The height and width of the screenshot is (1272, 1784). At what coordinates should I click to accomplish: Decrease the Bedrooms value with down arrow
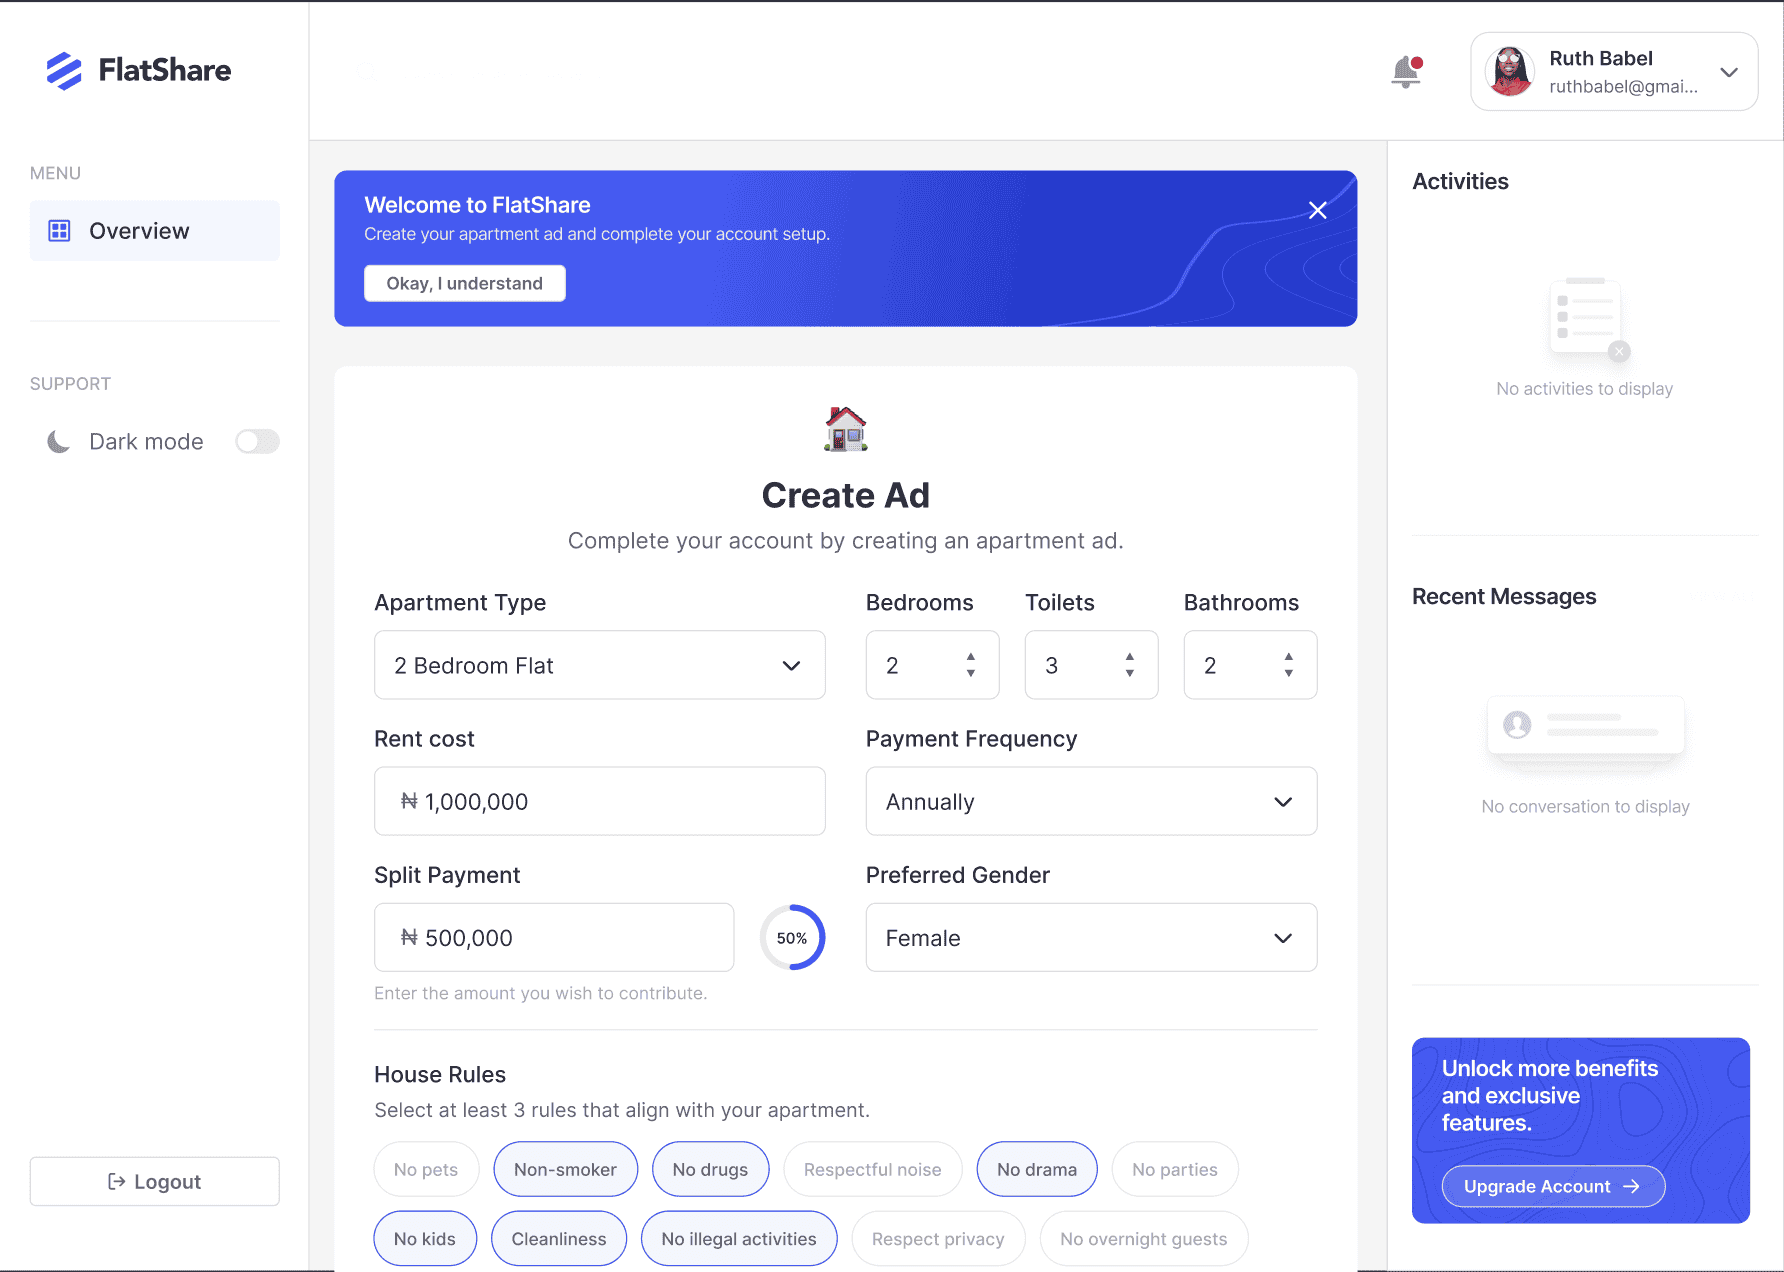click(x=971, y=673)
